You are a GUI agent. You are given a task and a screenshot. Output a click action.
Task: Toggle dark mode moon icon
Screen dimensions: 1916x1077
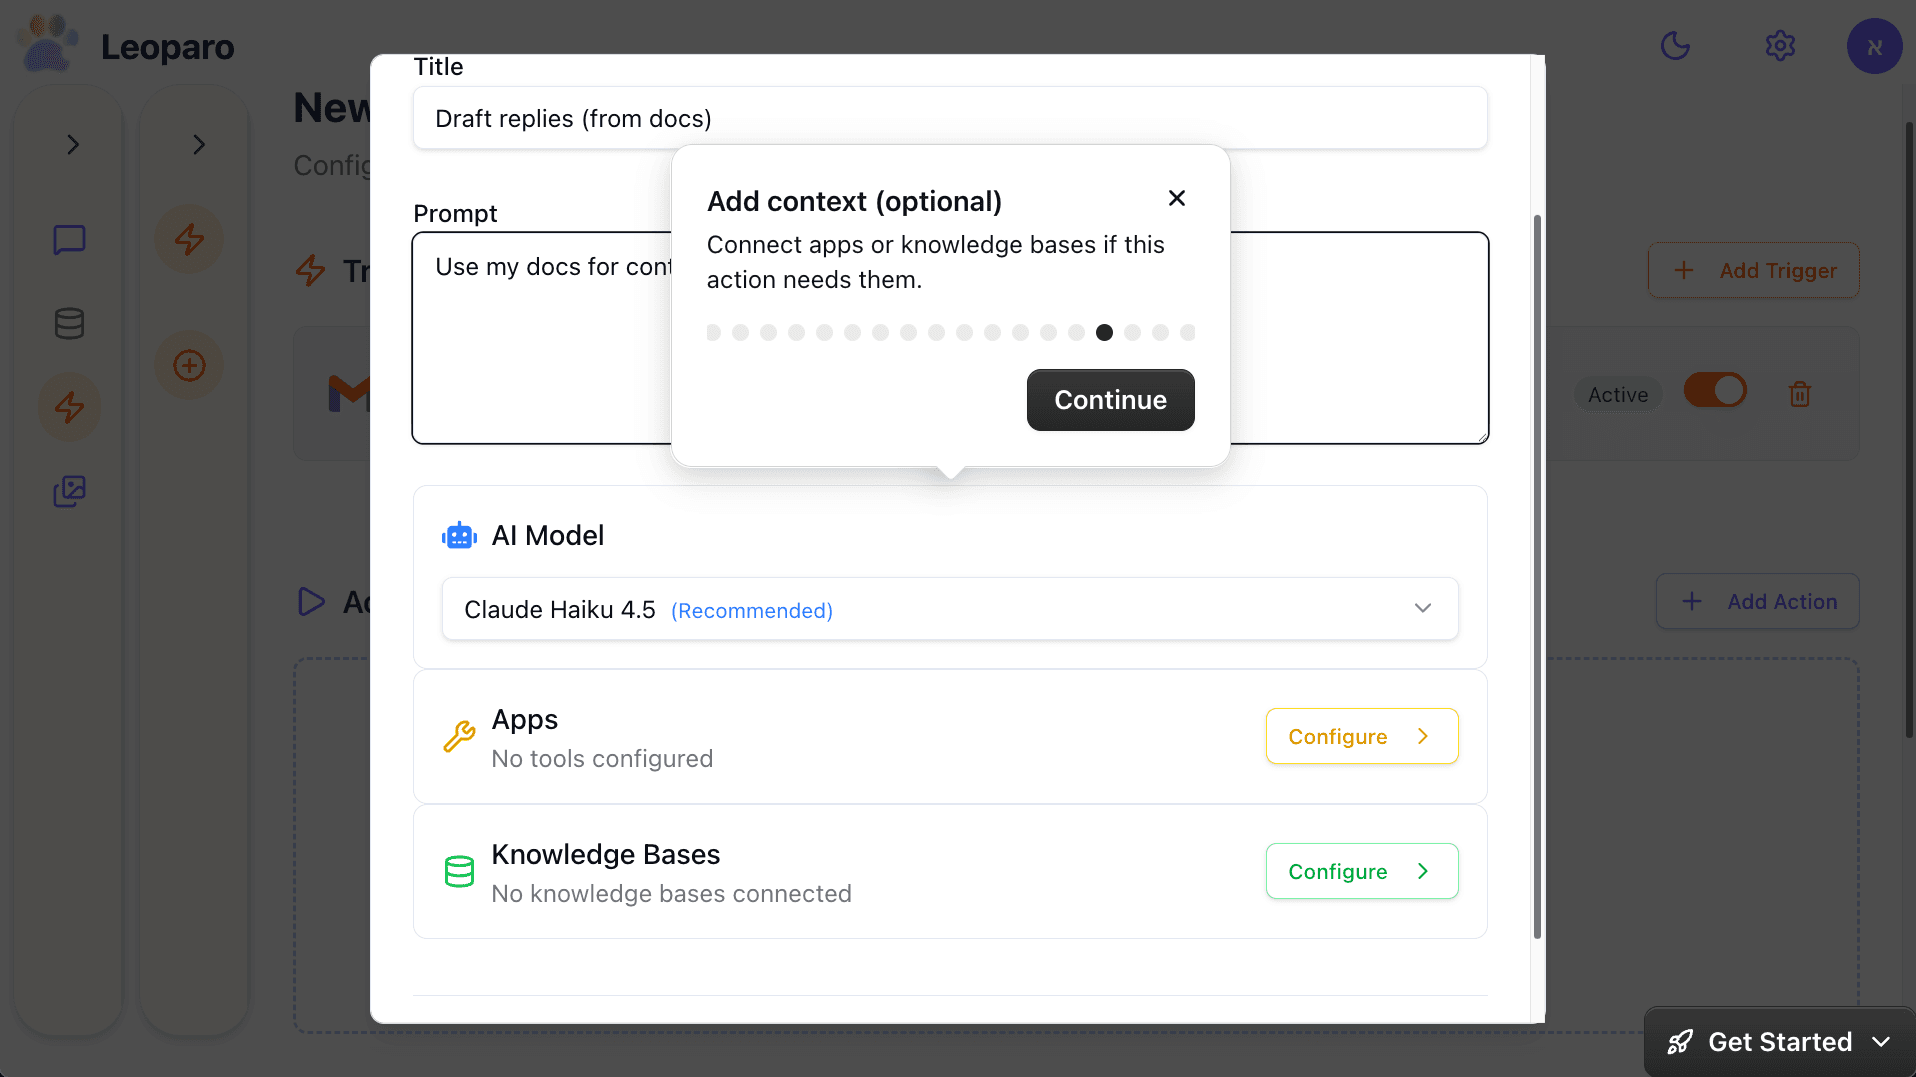pyautogui.click(x=1675, y=46)
